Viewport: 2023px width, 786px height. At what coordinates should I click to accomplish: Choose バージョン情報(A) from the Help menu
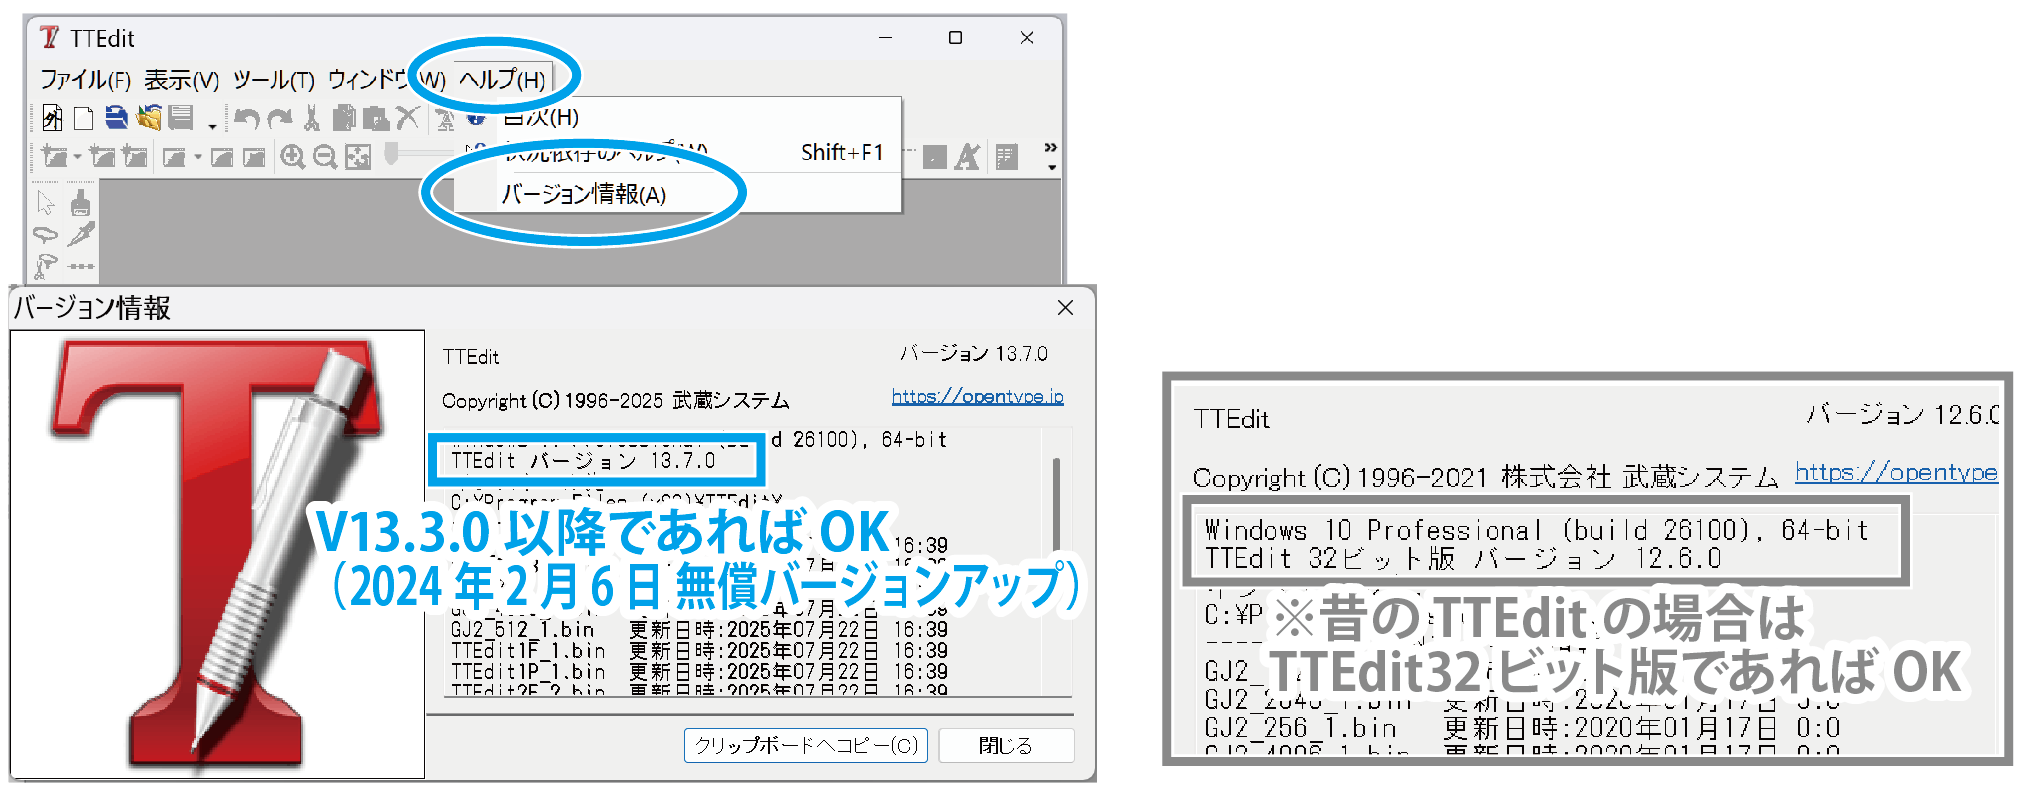(x=584, y=194)
